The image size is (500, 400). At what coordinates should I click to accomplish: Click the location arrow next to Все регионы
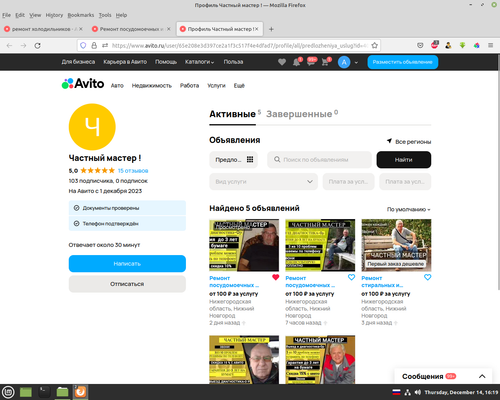point(389,141)
